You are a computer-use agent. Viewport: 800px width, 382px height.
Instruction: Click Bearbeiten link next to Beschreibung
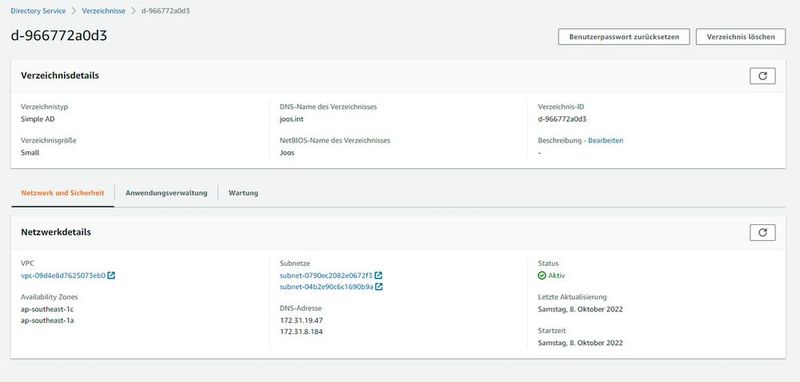606,140
